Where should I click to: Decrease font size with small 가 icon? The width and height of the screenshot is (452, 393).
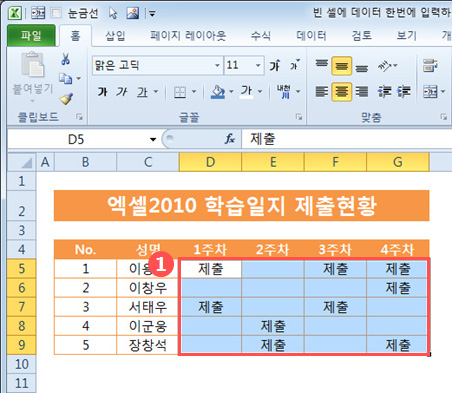295,66
